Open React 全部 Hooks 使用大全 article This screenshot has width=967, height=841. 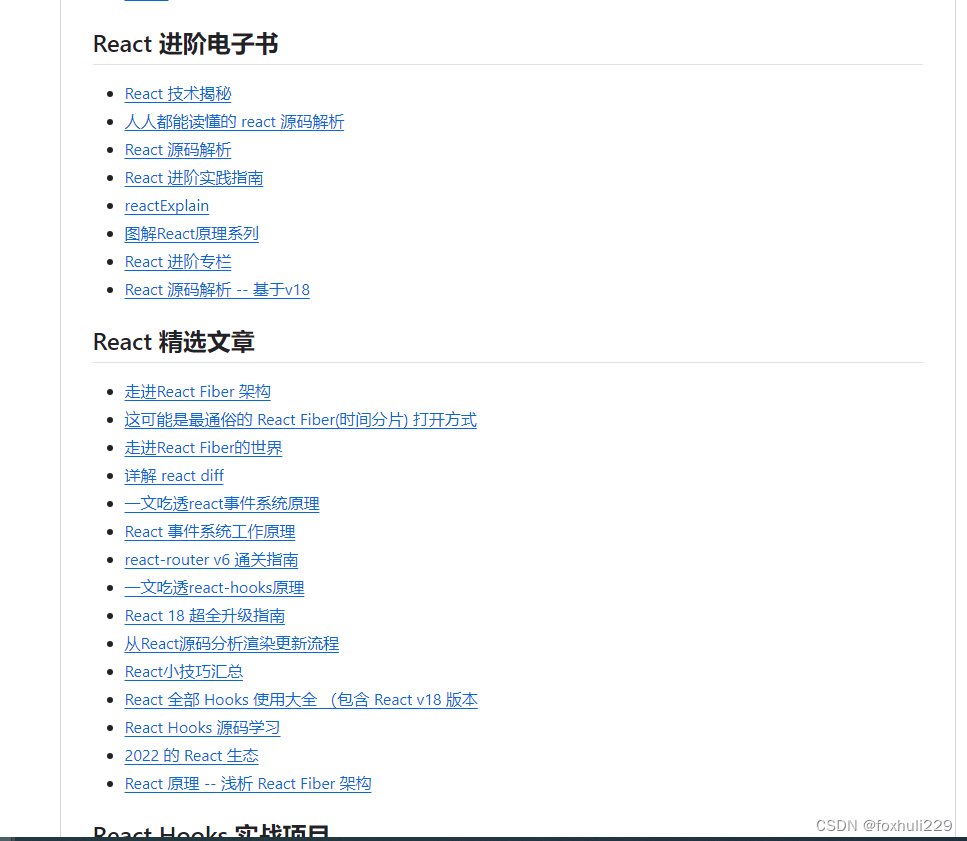301,700
